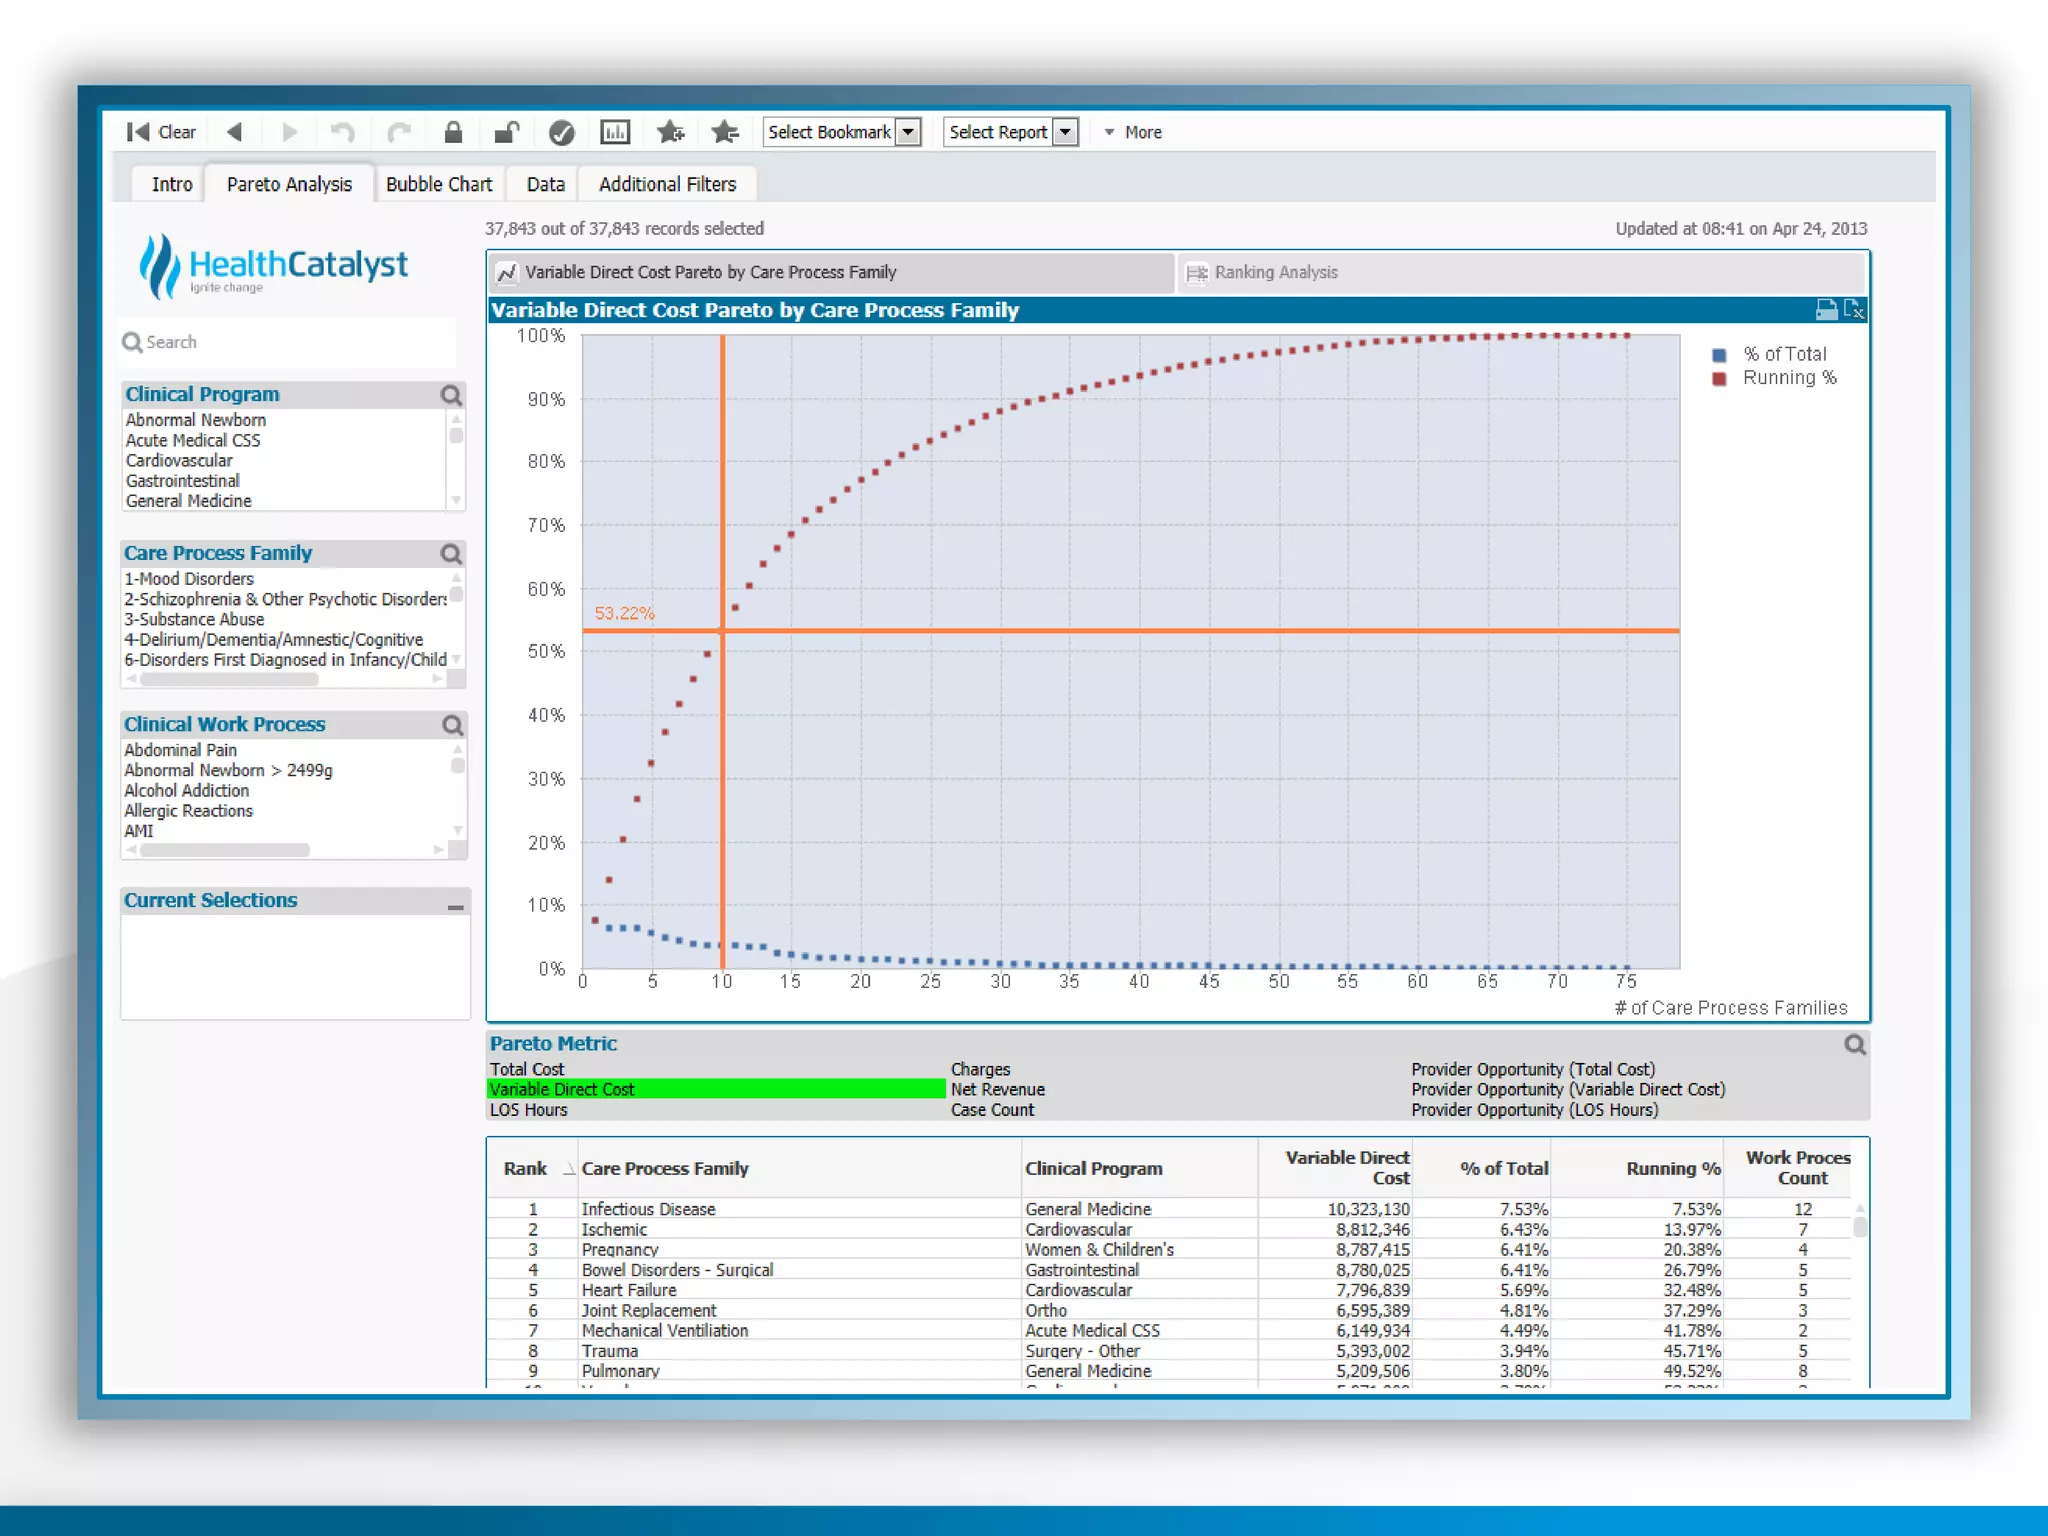This screenshot has width=2048, height=1536.
Task: Click the Lock selections padlock icon
Action: coord(453,132)
